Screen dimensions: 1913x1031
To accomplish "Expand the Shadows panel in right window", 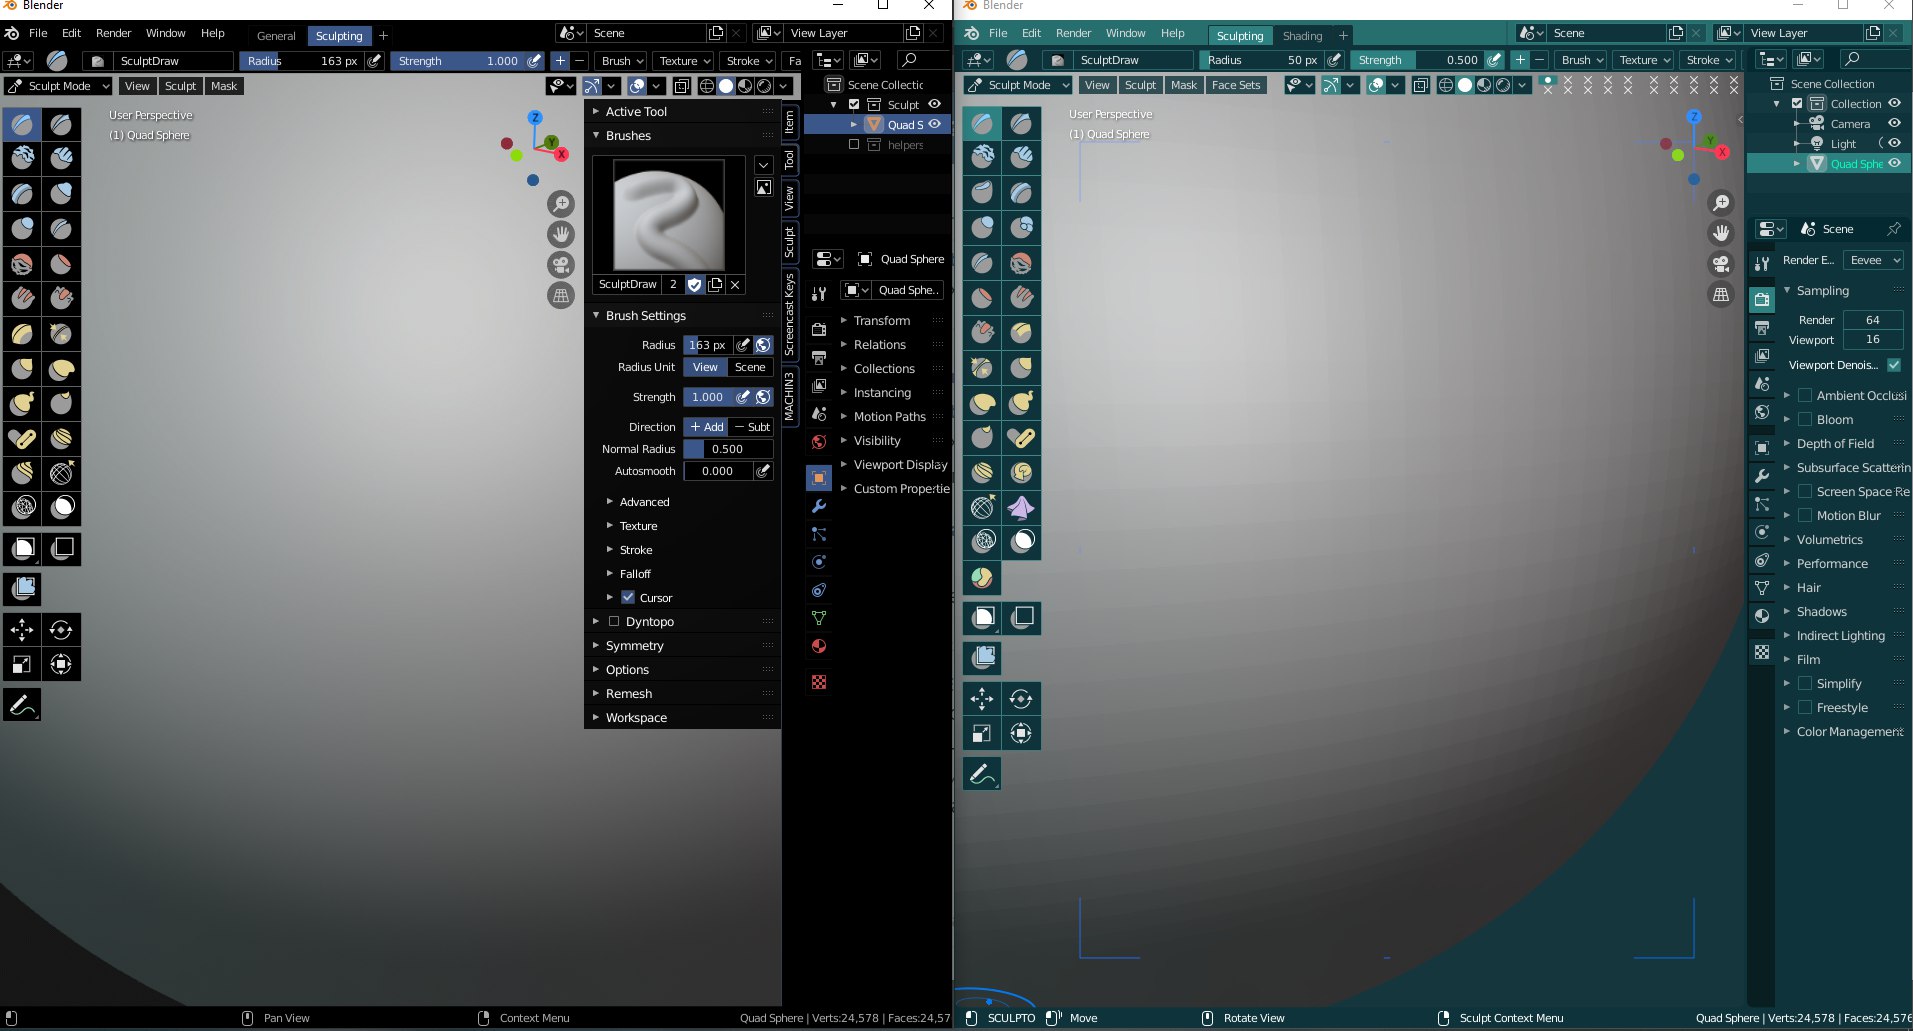I will click(x=1821, y=612).
